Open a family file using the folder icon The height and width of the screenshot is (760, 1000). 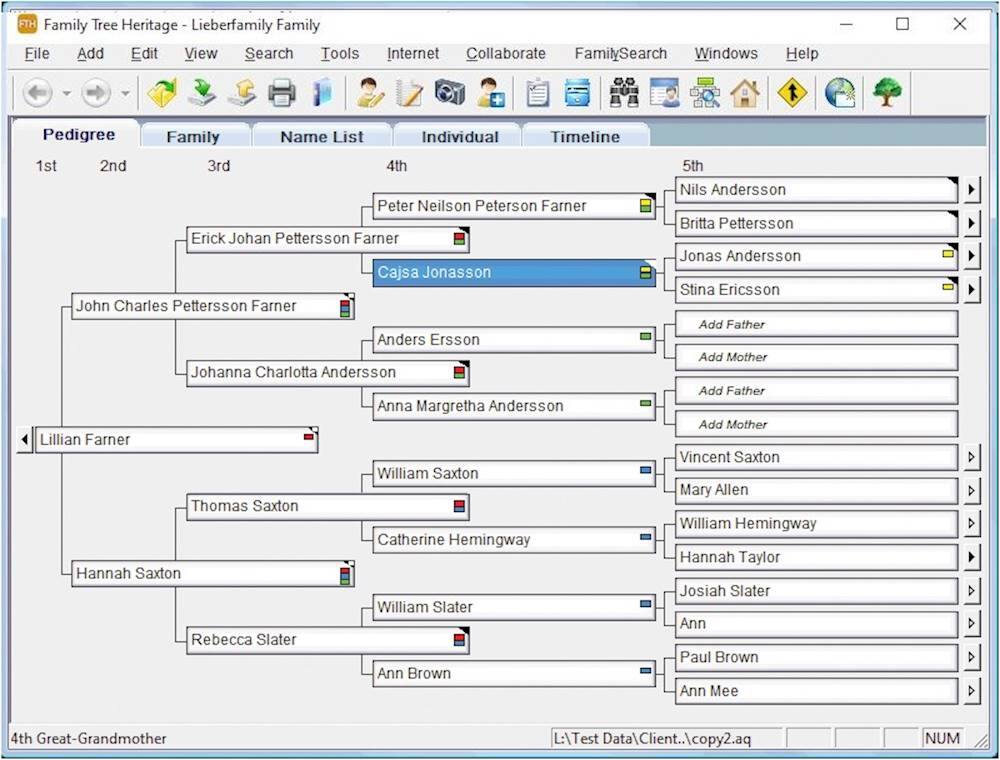pos(162,93)
